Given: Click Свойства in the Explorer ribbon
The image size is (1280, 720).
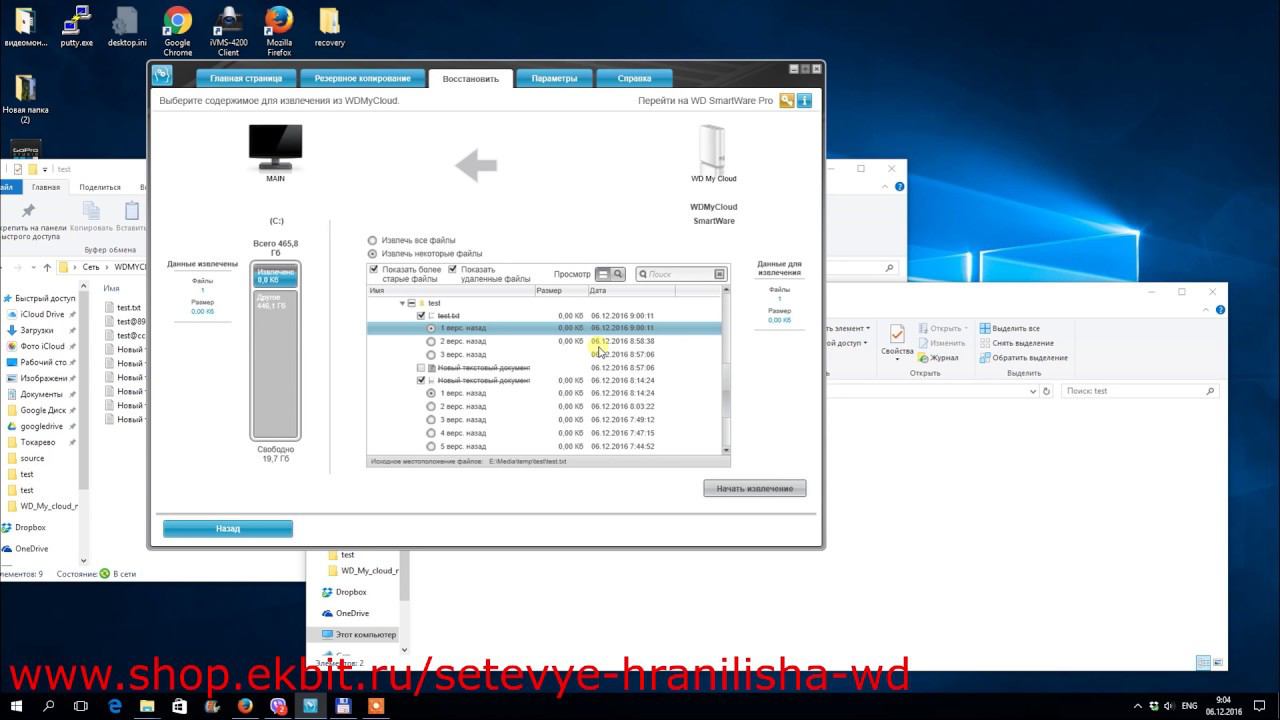Looking at the screenshot, I should pos(897,340).
